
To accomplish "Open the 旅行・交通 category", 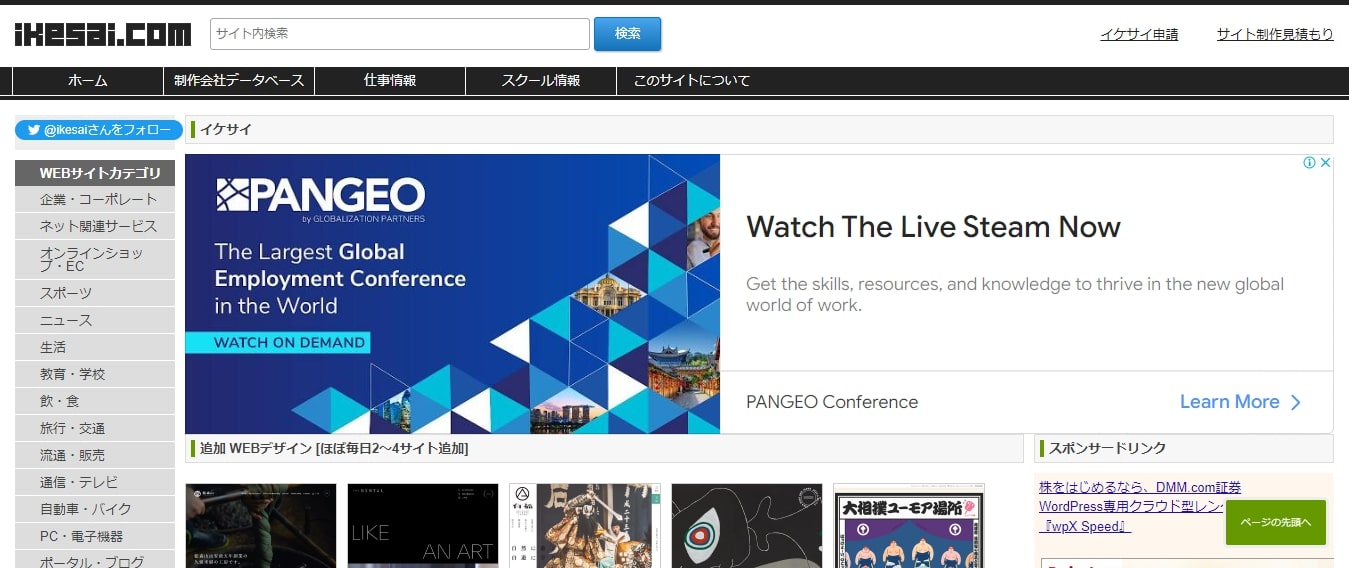I will click(95, 429).
